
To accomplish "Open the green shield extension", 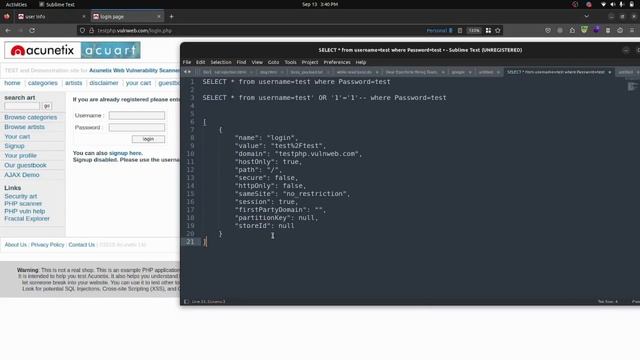I will click(x=584, y=30).
